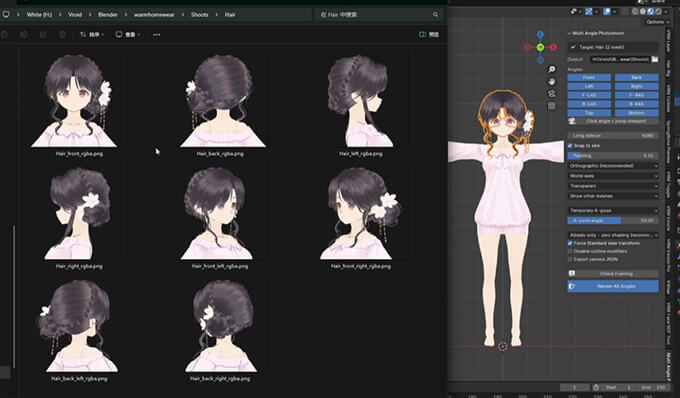This screenshot has width=680, height=398.
Task: Click the Back angle button
Action: (637, 77)
